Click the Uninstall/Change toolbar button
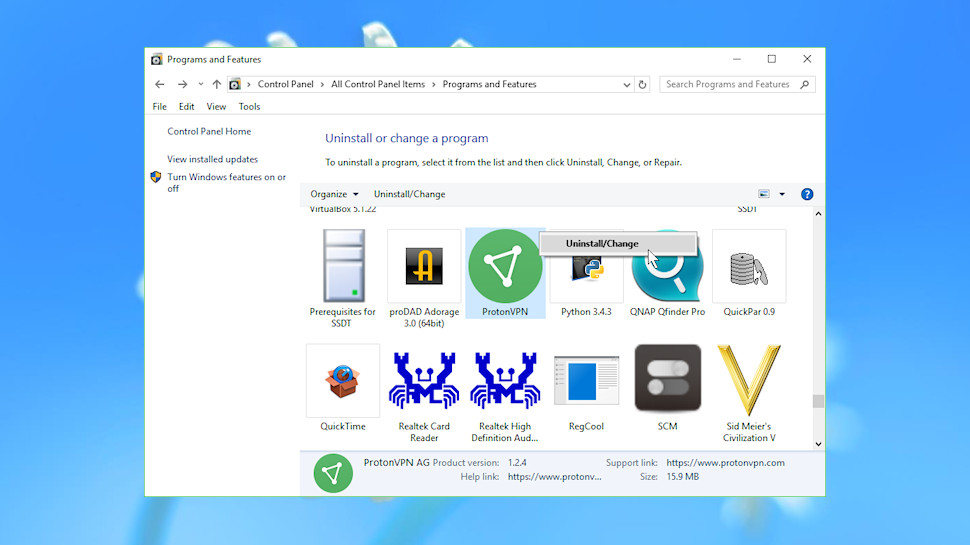The width and height of the screenshot is (970, 545). (x=409, y=194)
